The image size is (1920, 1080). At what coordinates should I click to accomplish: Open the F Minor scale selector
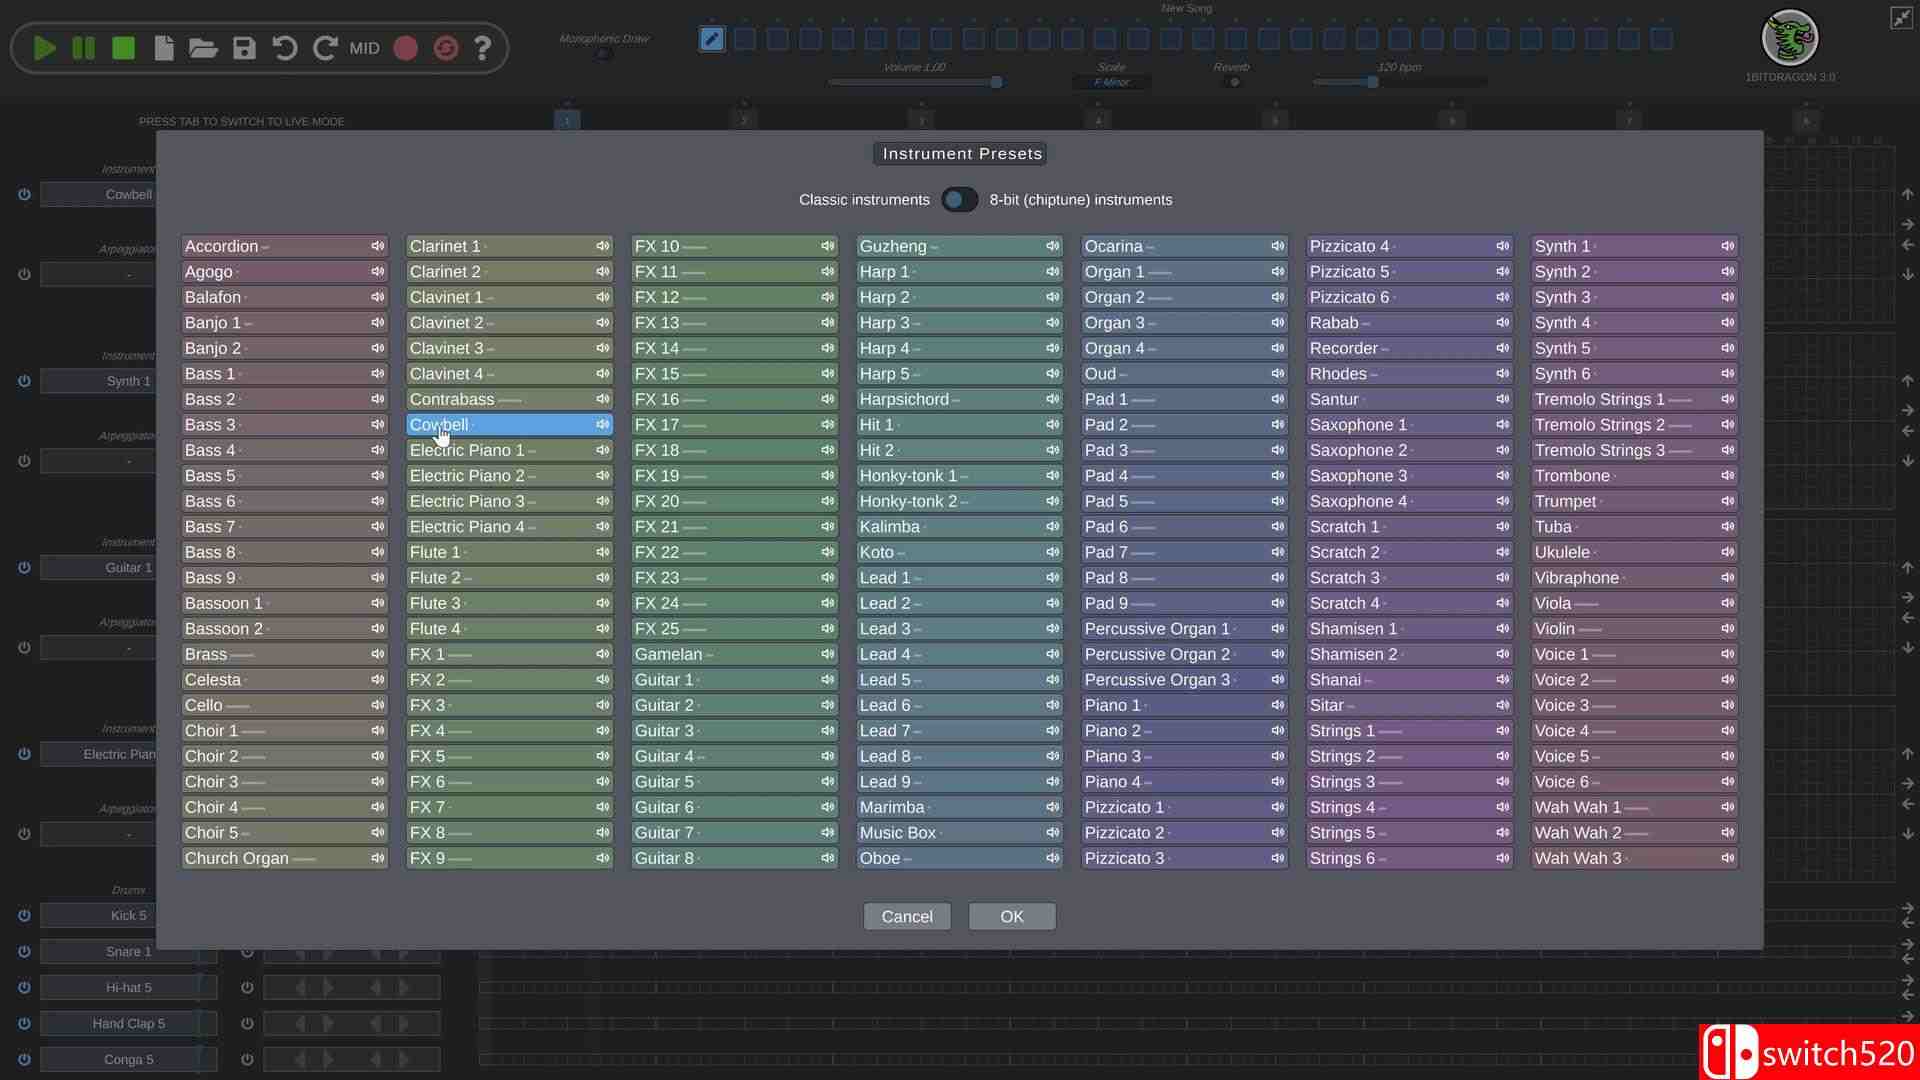pos(1111,82)
